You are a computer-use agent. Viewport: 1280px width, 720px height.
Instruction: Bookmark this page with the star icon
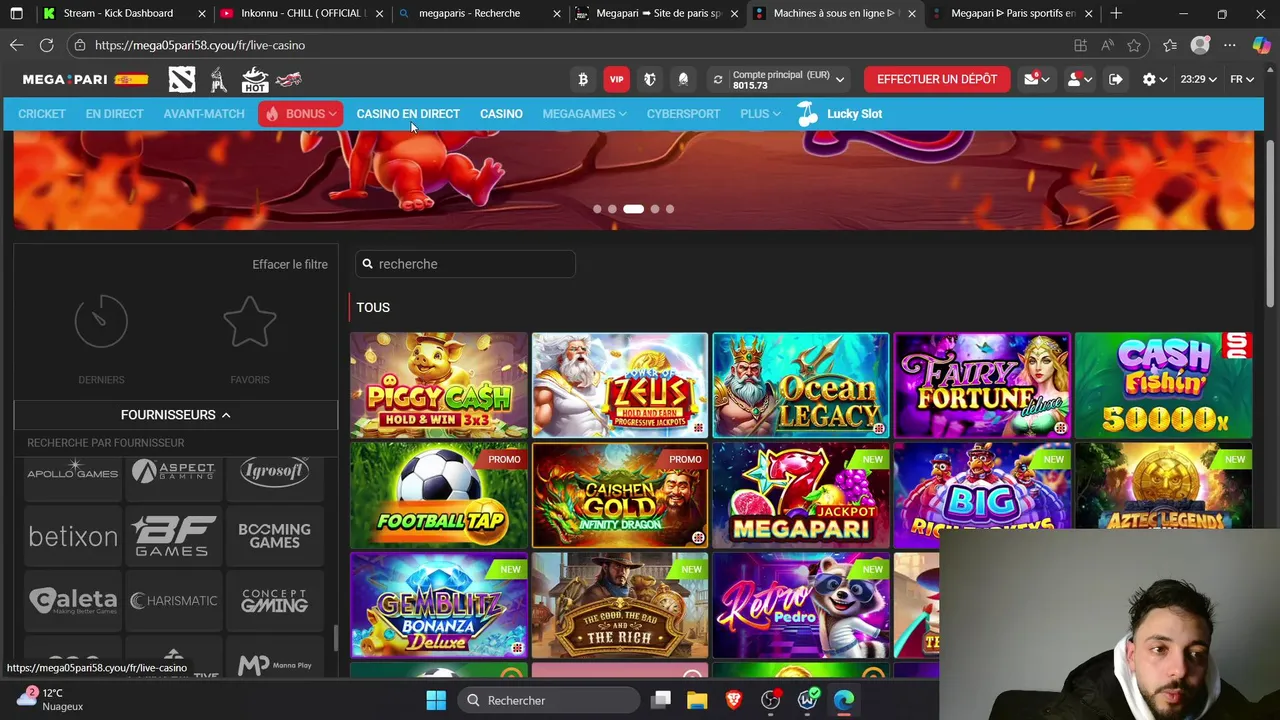[1134, 45]
